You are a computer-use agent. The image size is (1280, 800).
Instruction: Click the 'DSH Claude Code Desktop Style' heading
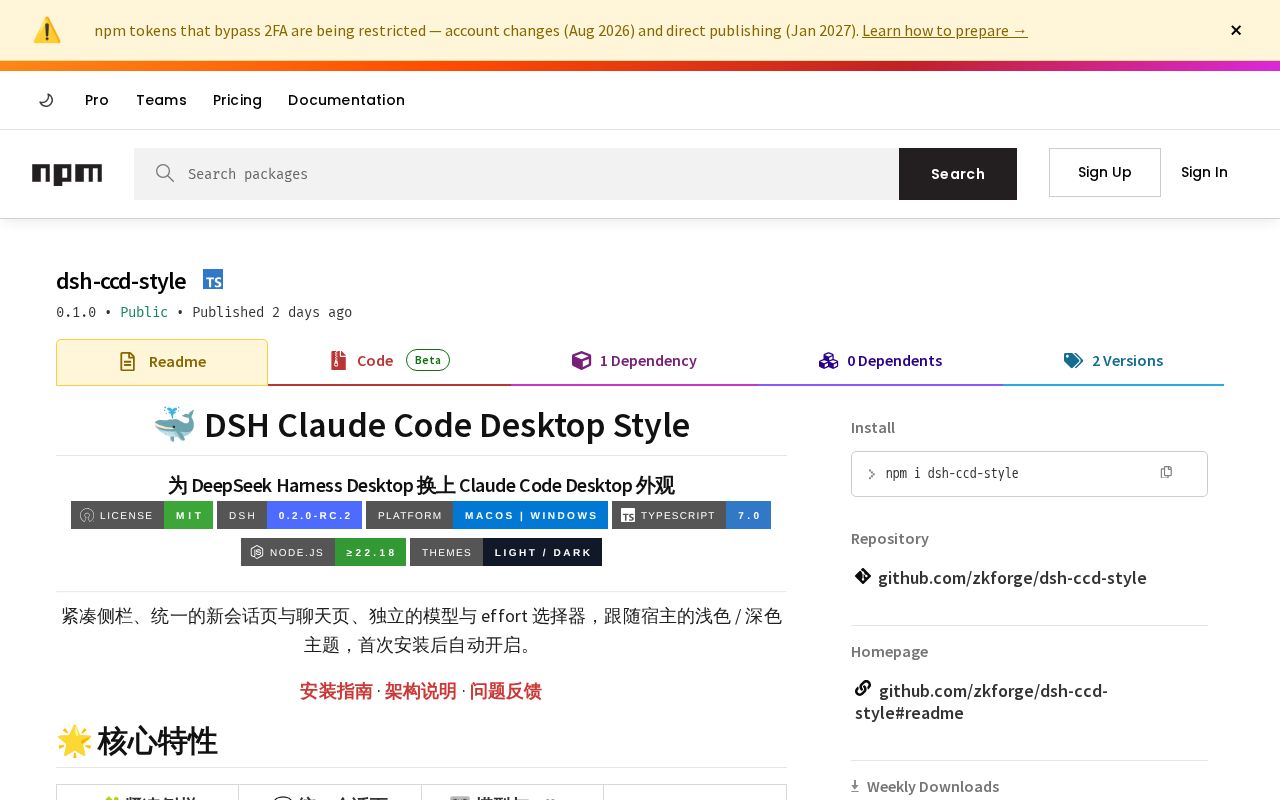click(x=422, y=425)
